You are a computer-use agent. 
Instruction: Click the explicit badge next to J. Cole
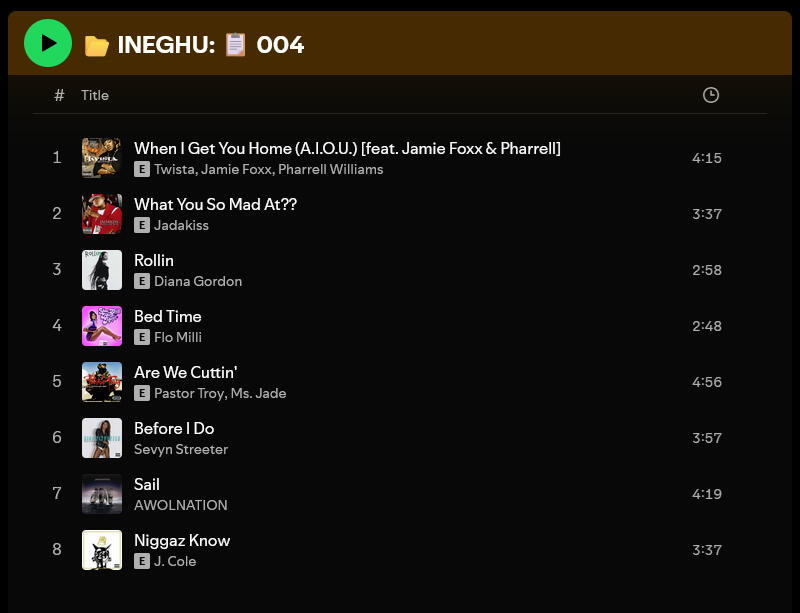tap(142, 561)
